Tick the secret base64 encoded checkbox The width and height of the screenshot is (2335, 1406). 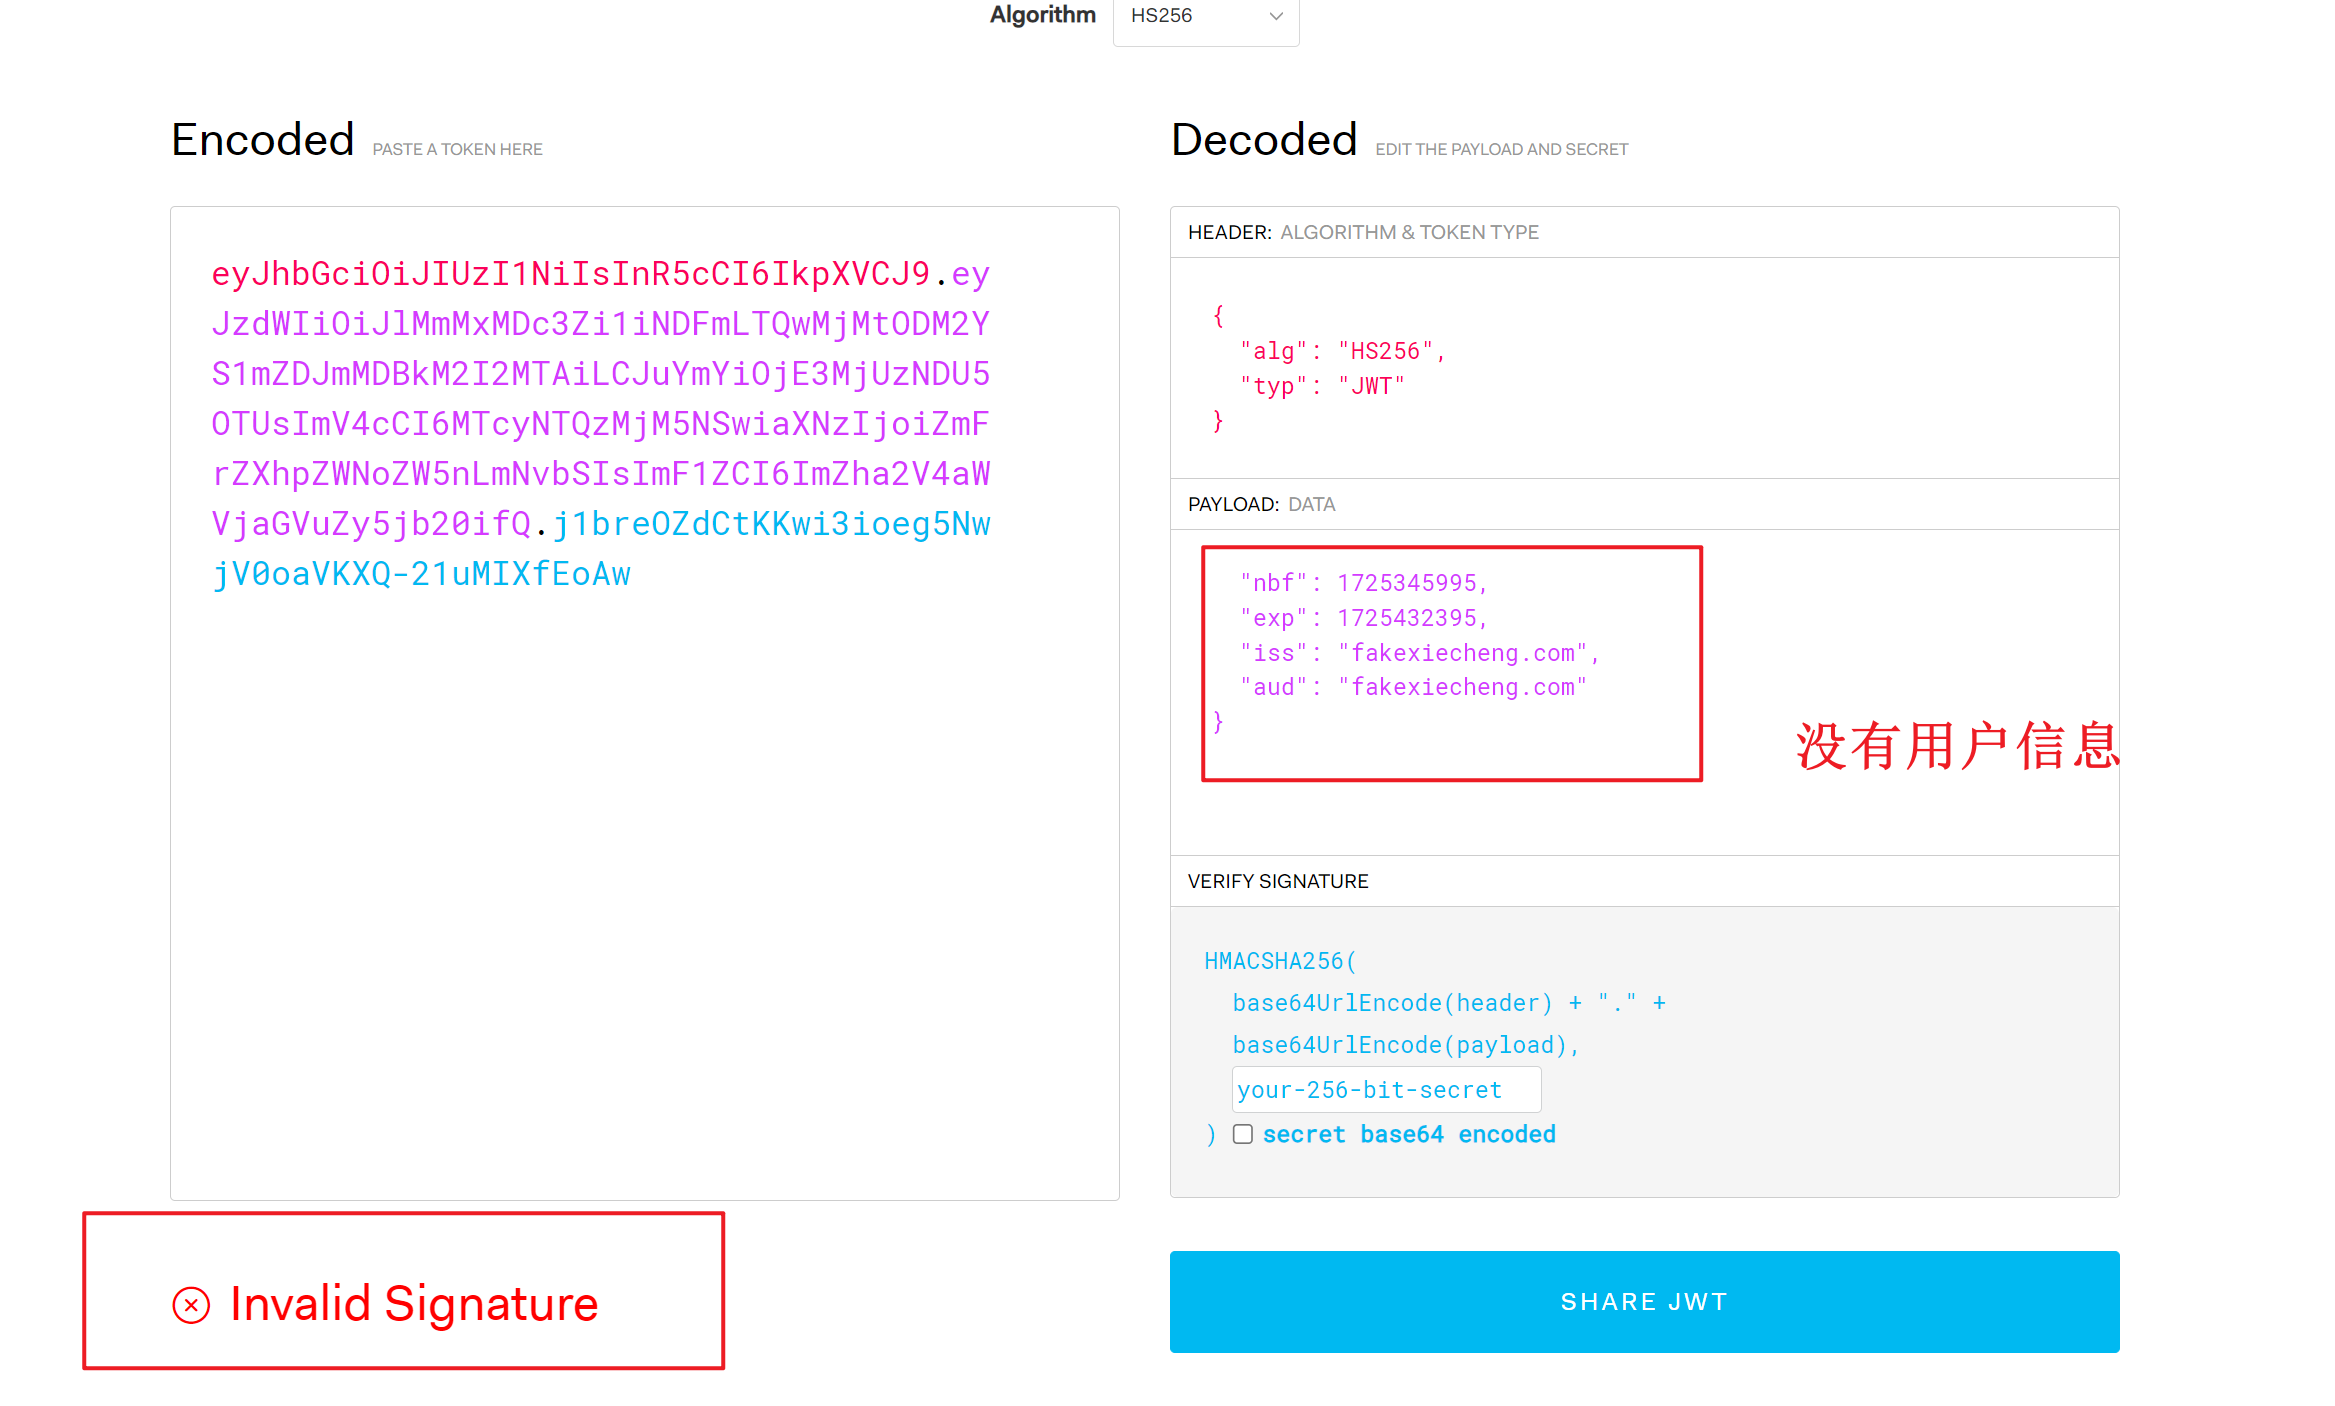1242,1134
